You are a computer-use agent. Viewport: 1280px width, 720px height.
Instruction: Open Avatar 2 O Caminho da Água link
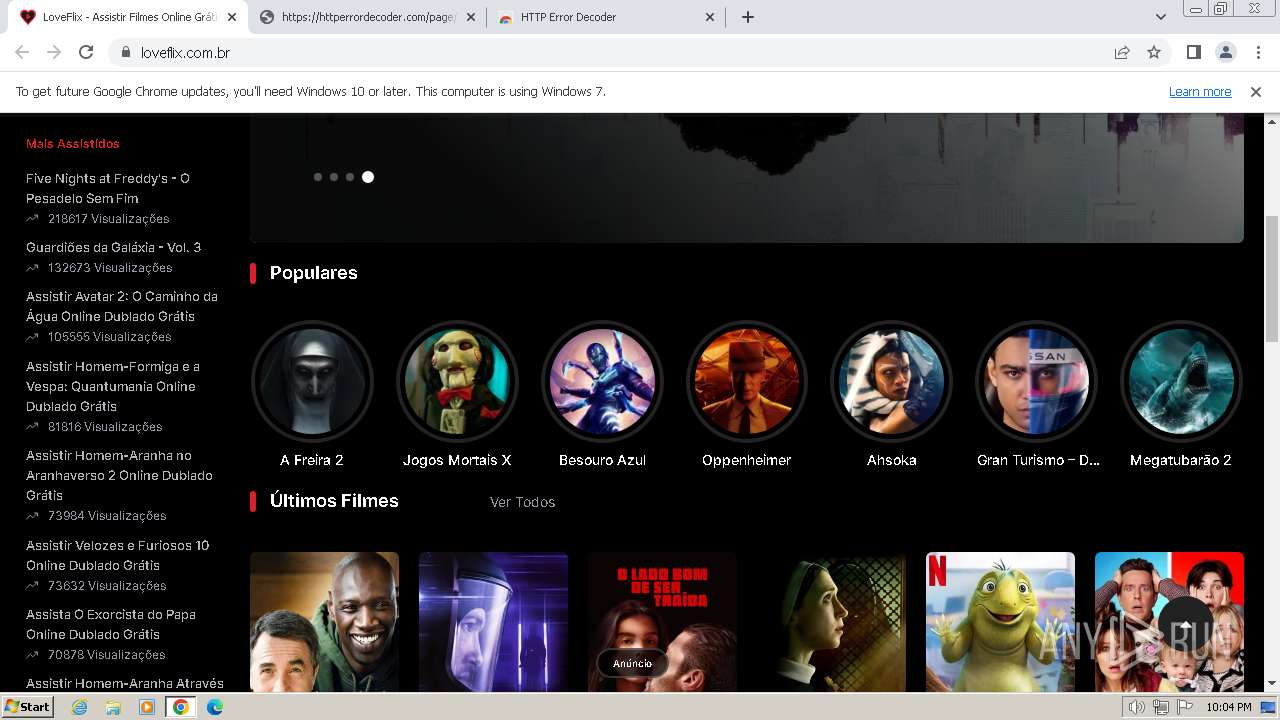click(x=122, y=306)
